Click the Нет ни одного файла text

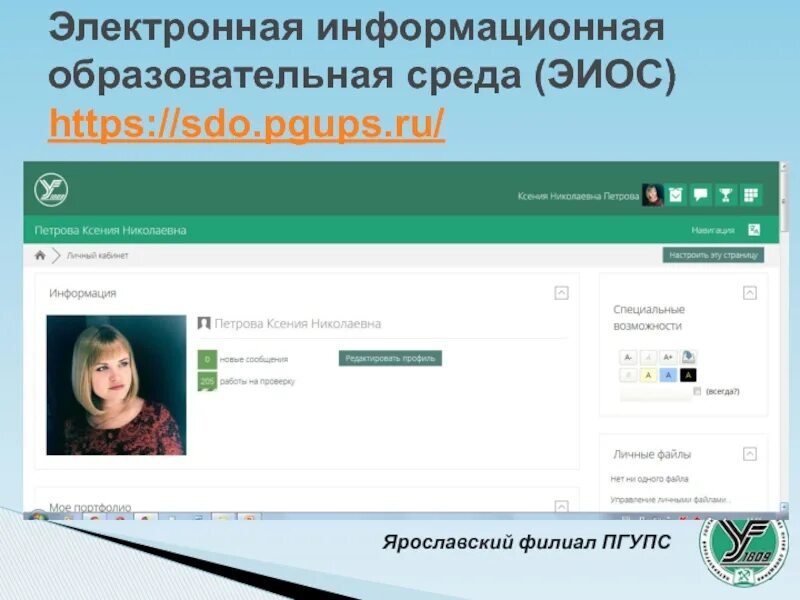(649, 479)
